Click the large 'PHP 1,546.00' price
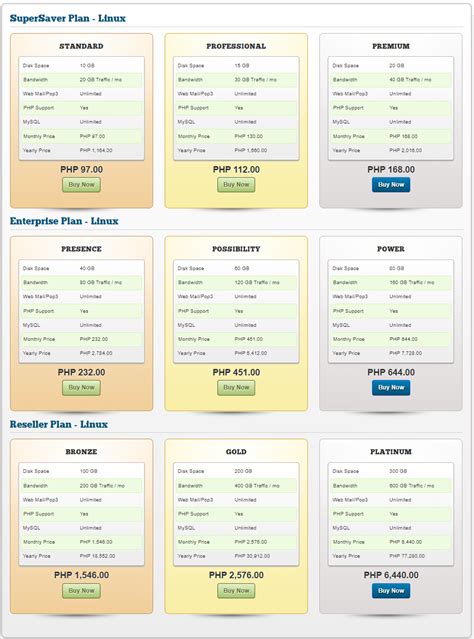The width and height of the screenshot is (474, 639). [x=82, y=575]
